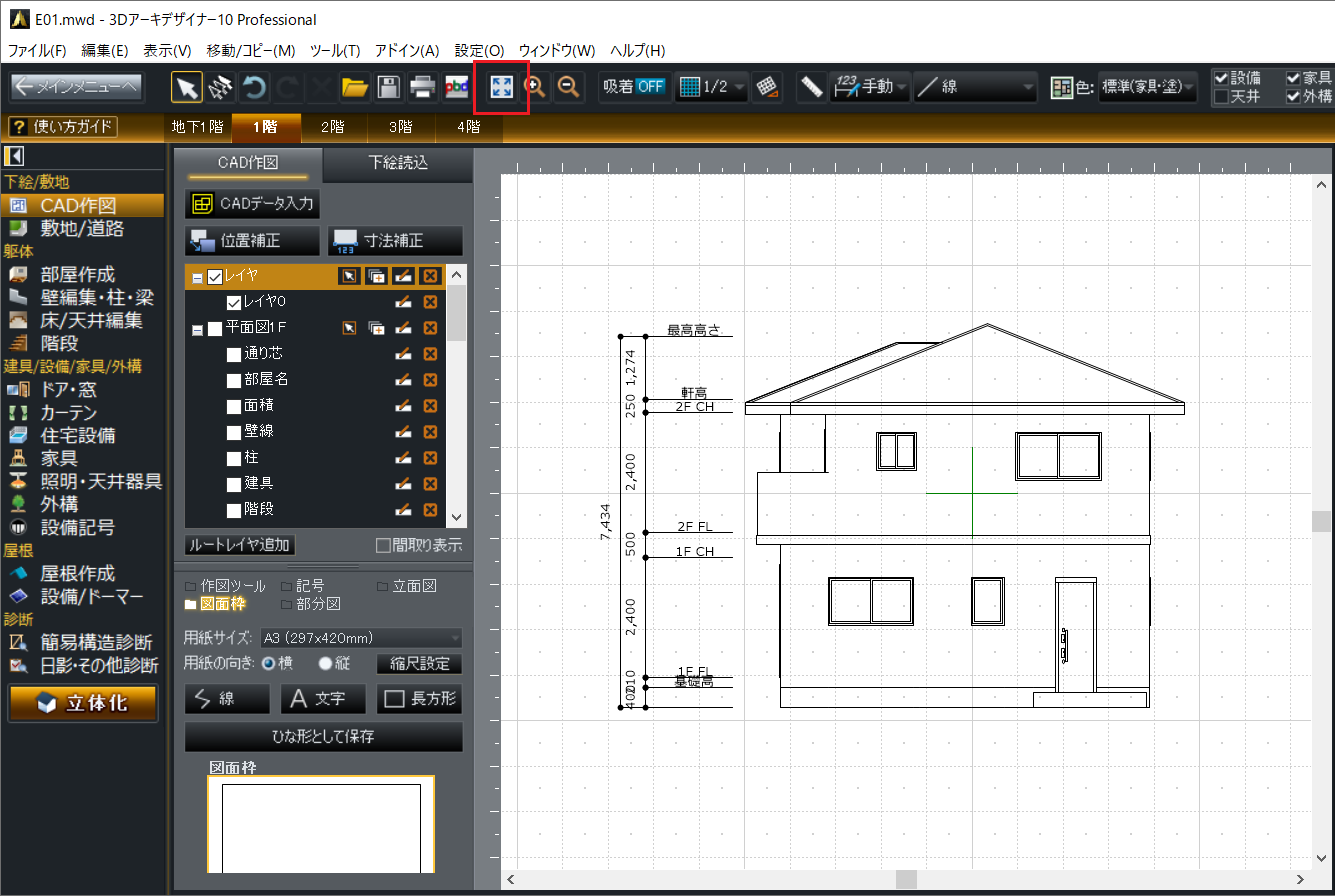Click the ひな形として保存 button

point(323,737)
